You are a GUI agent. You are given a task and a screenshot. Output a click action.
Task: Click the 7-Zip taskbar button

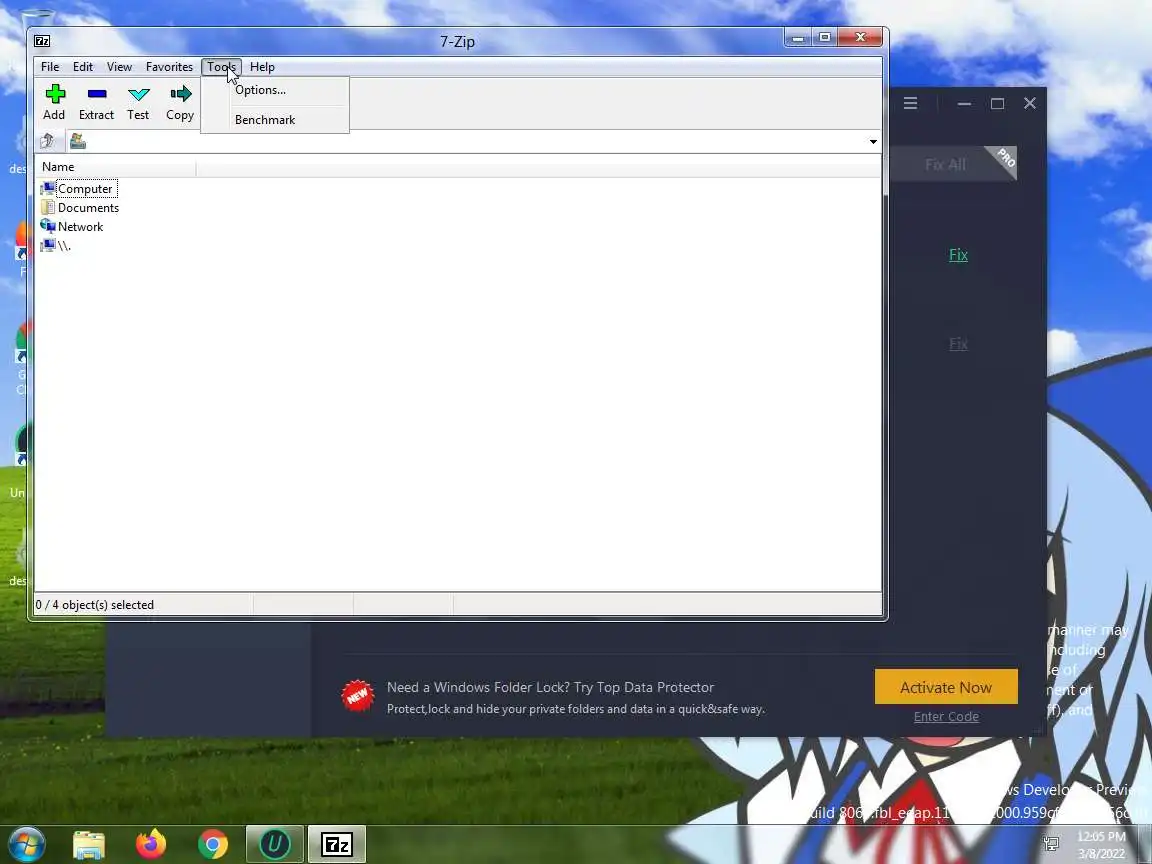(x=336, y=844)
